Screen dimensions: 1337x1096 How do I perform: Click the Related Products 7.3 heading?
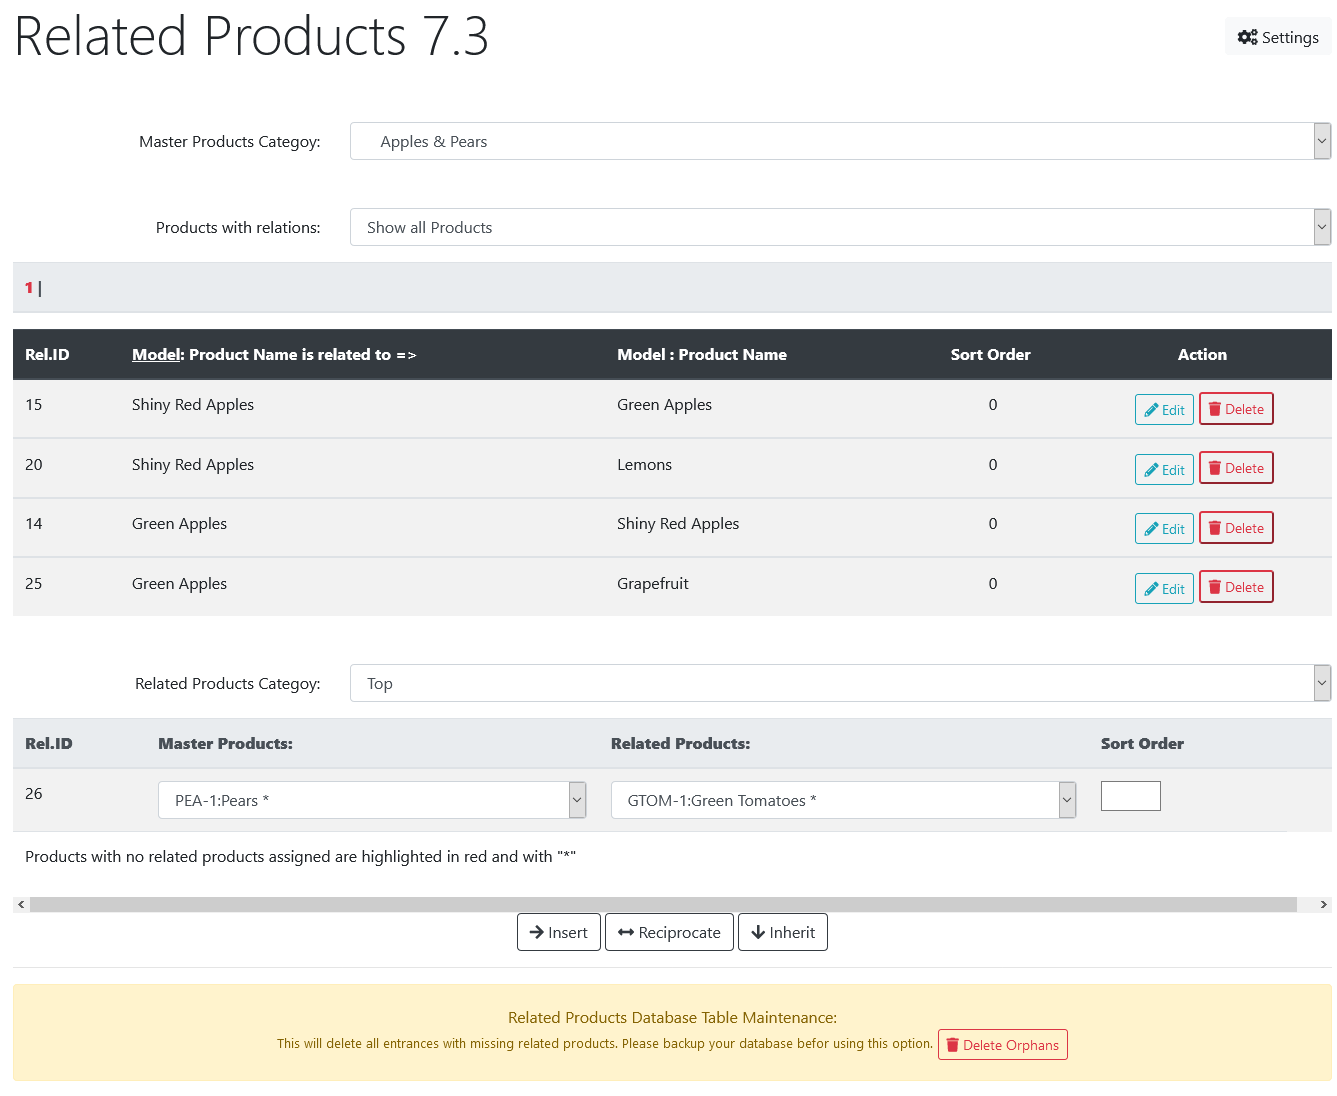pos(251,36)
